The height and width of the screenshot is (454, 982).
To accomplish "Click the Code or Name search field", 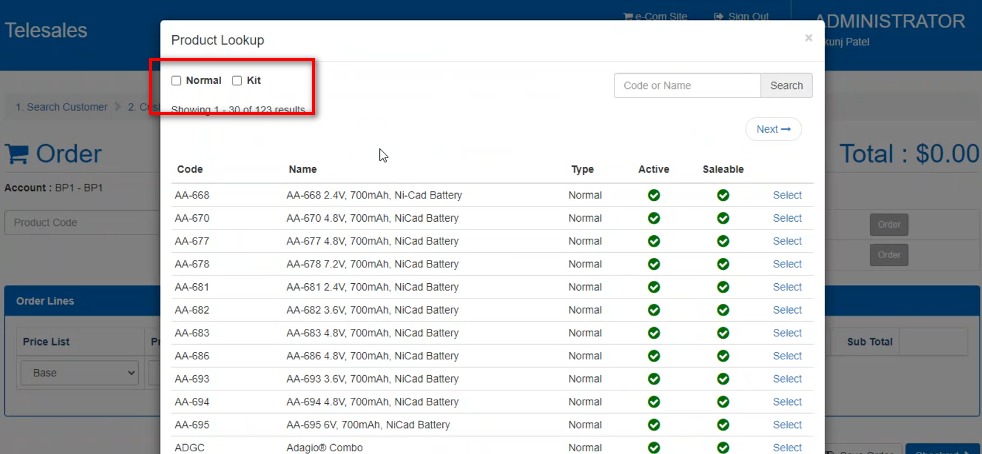I will point(687,86).
